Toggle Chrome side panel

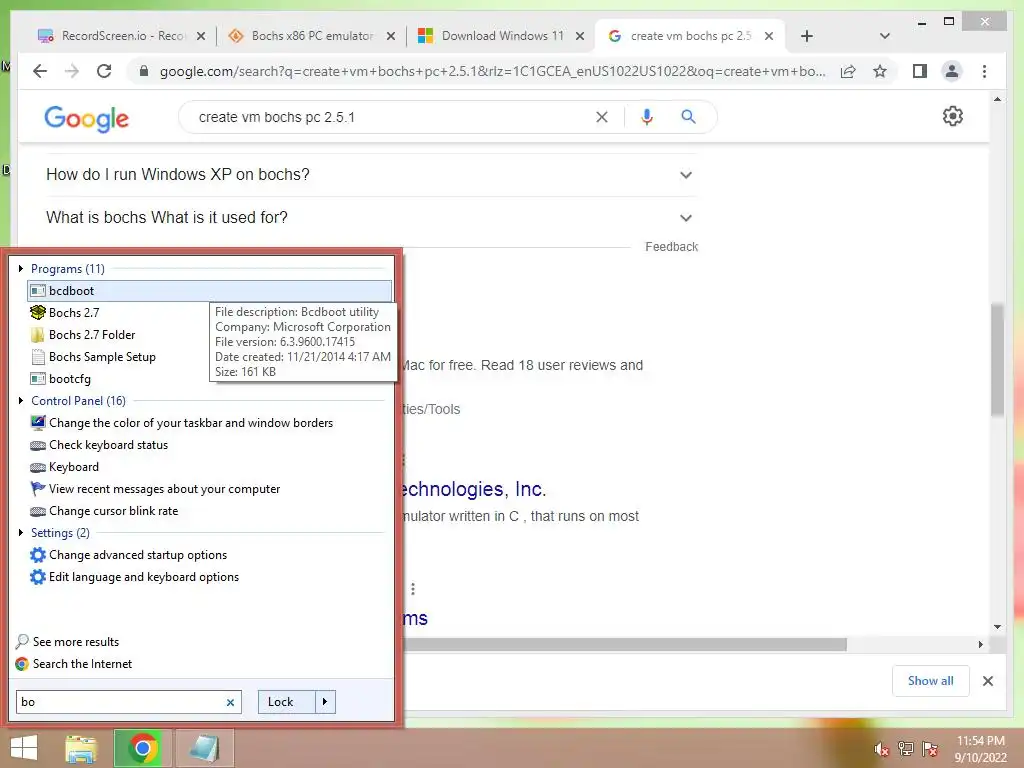coord(920,71)
